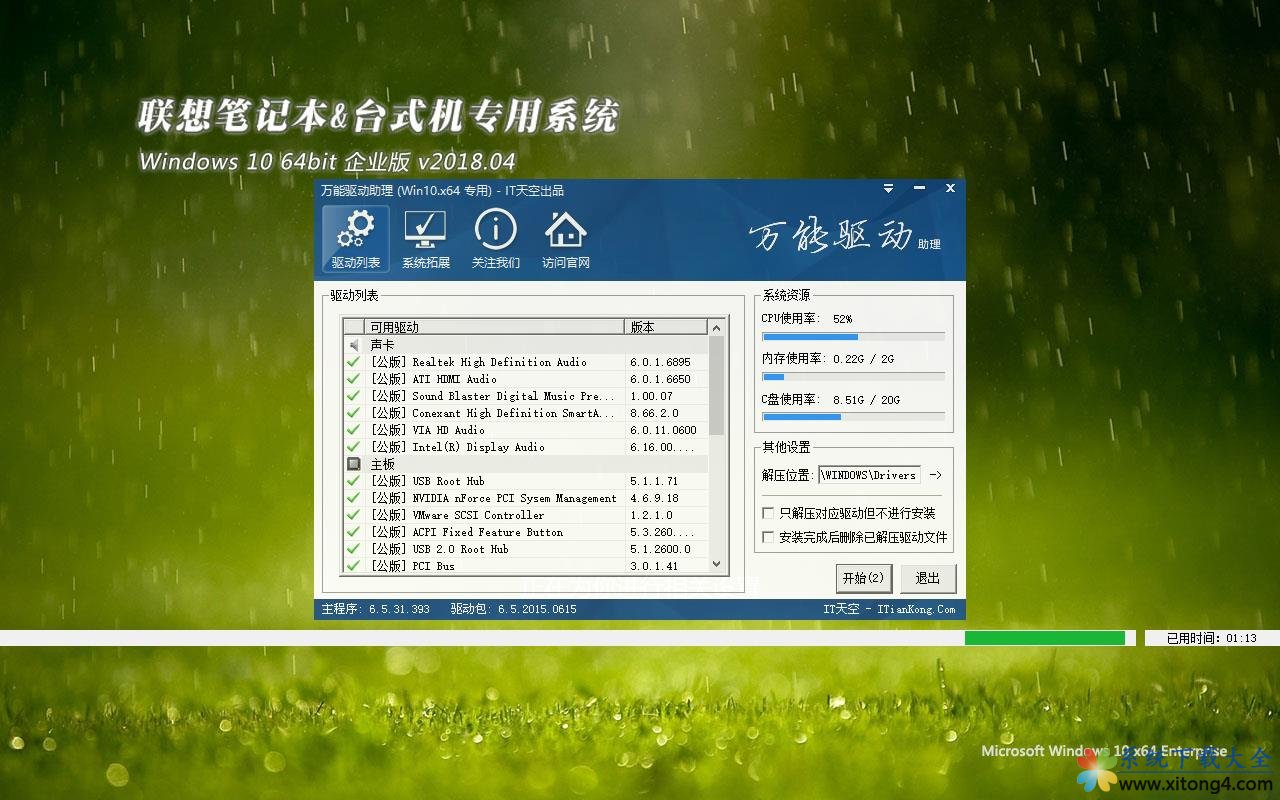
Task: Enable the 只解压对应驱动但不进行安装 checkbox
Action: coord(767,513)
